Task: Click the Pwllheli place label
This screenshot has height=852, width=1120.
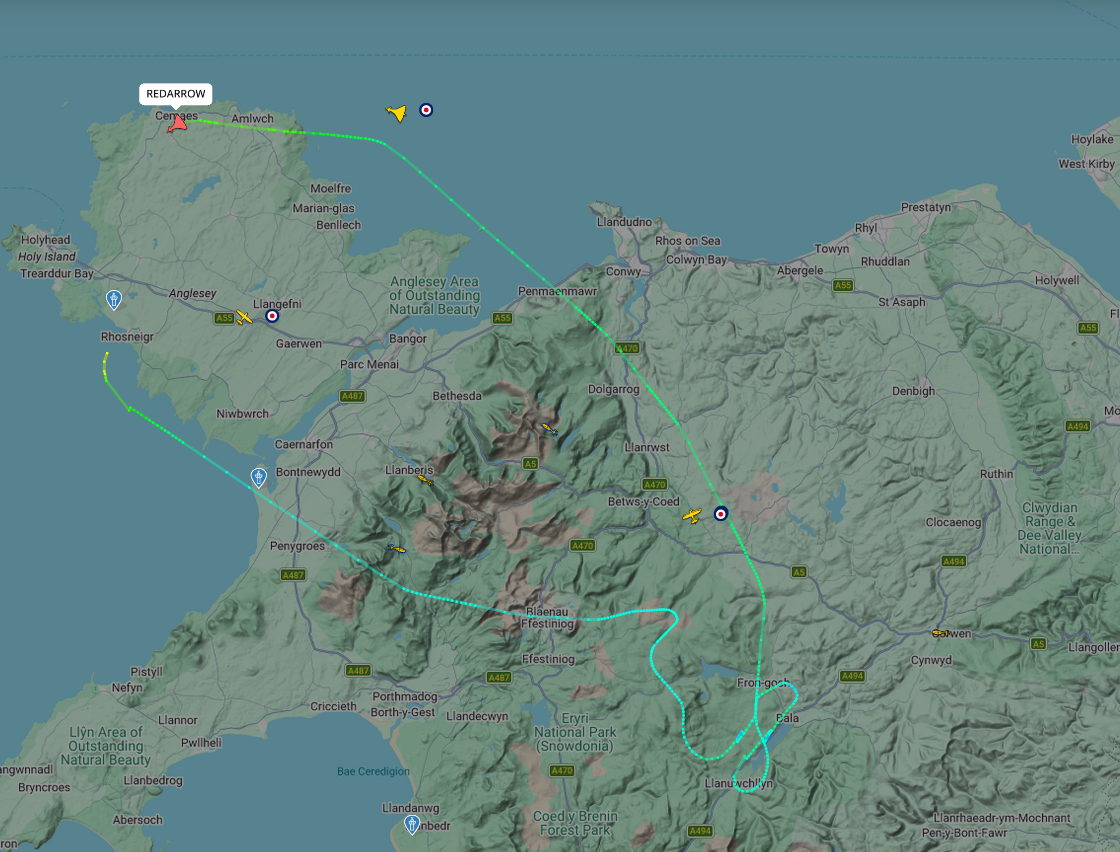Action: 201,743
